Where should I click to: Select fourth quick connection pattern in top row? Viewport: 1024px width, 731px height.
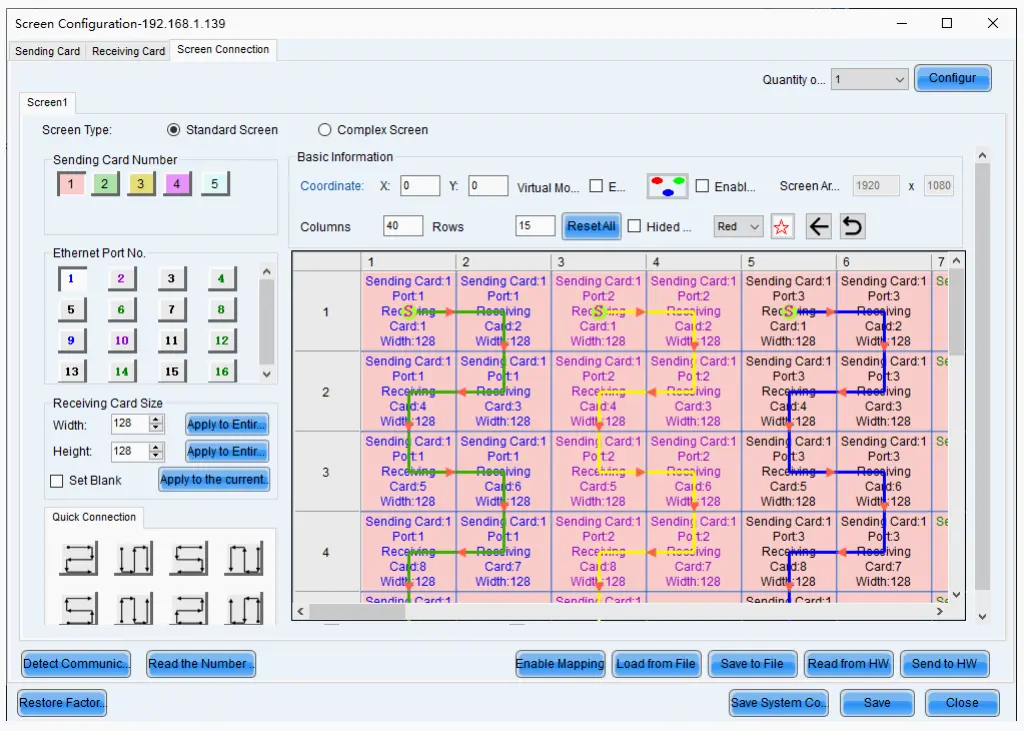244,559
